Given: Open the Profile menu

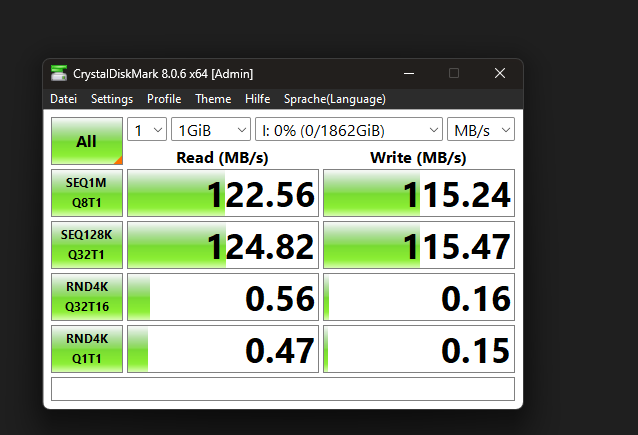Looking at the screenshot, I should point(164,99).
